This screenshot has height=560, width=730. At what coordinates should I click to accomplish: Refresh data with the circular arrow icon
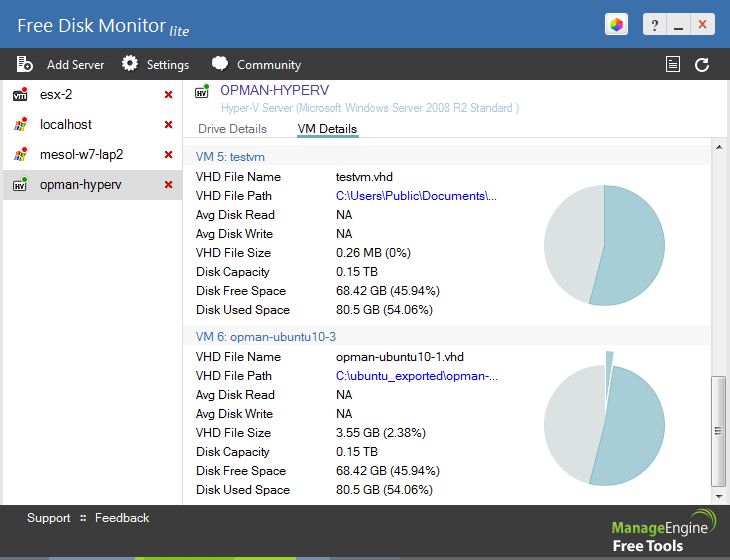[702, 65]
